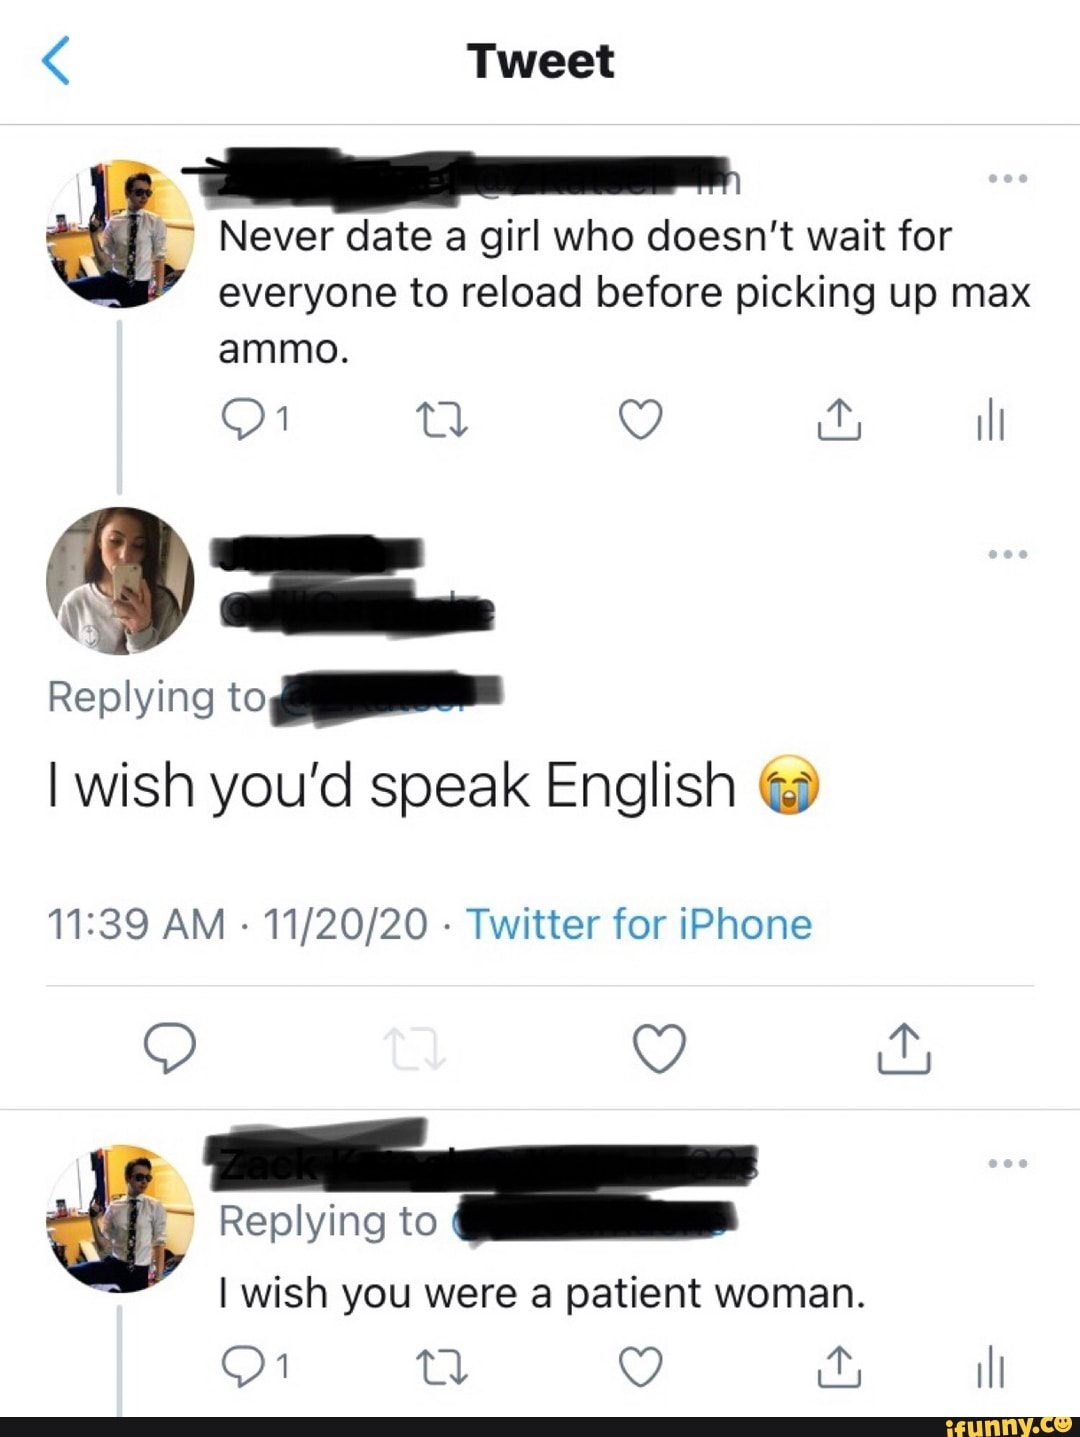
Task: Open more options on the speak English reply
Action: pos(1007,554)
